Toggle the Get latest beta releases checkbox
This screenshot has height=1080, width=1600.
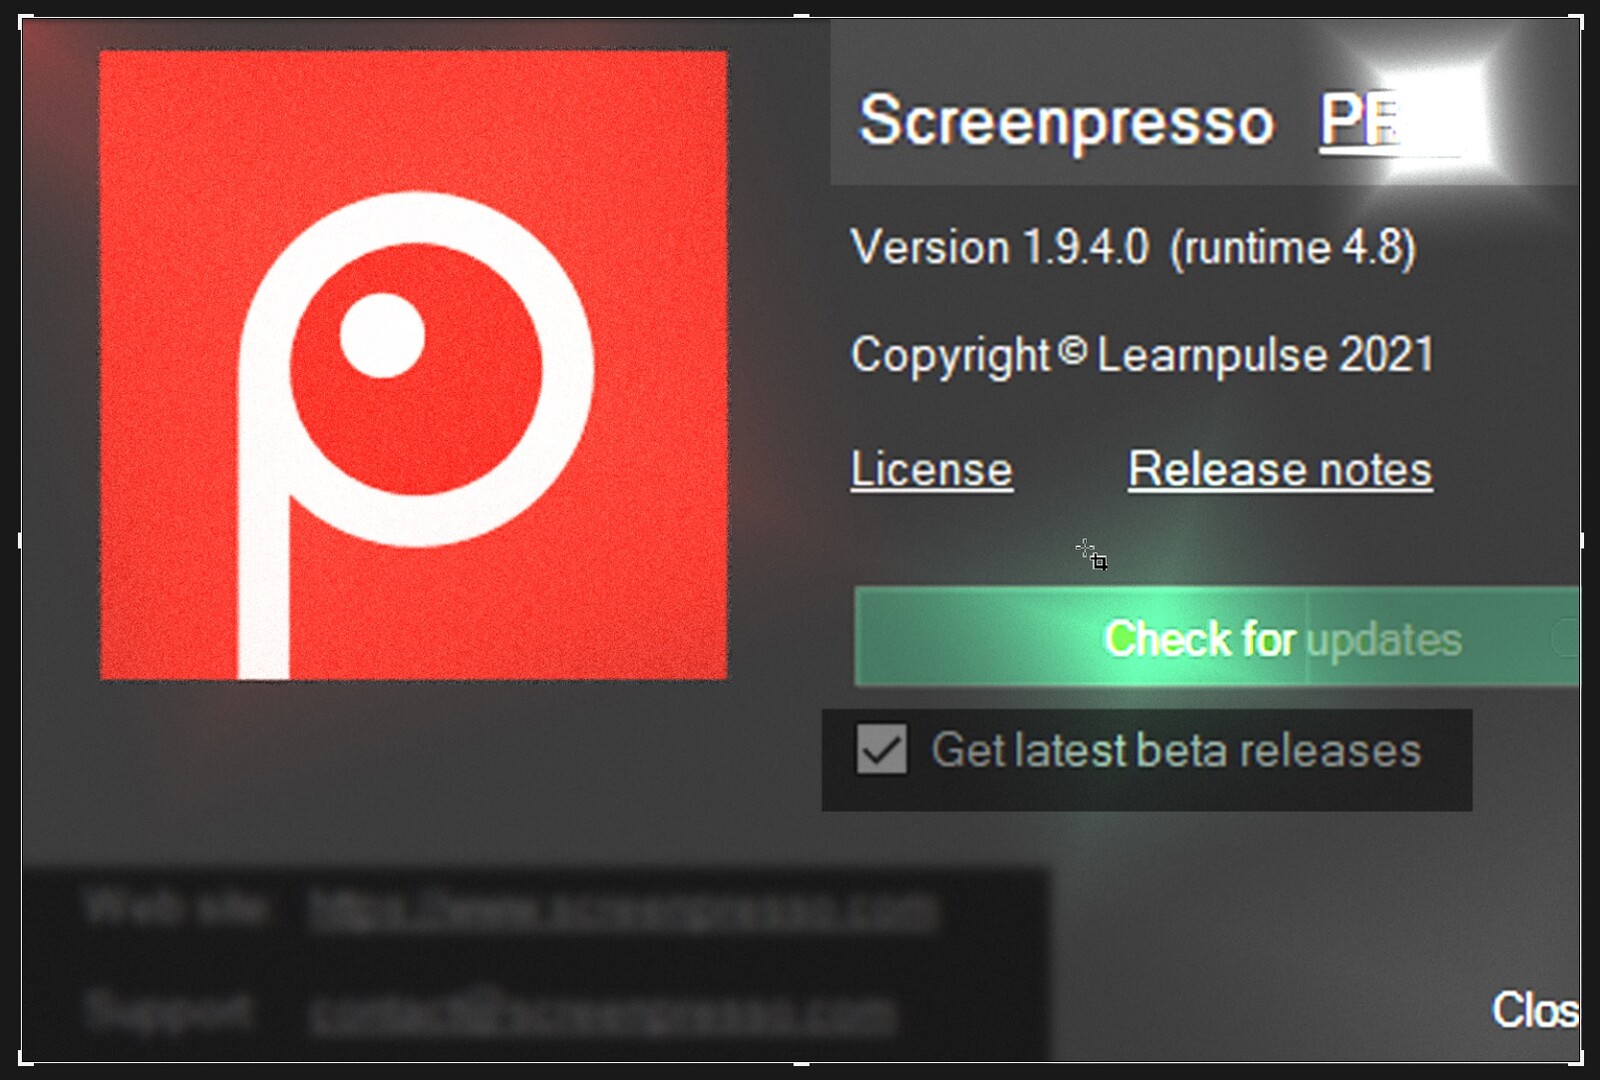tap(881, 749)
